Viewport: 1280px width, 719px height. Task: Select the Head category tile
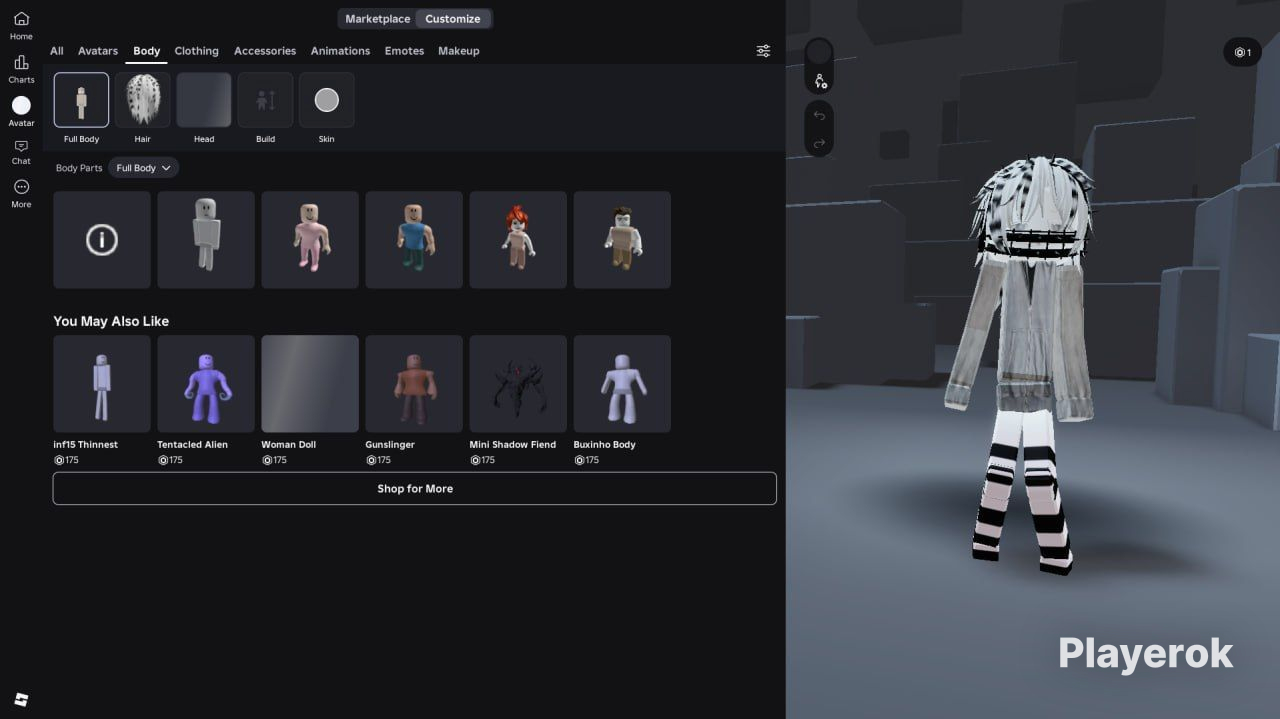pos(204,100)
